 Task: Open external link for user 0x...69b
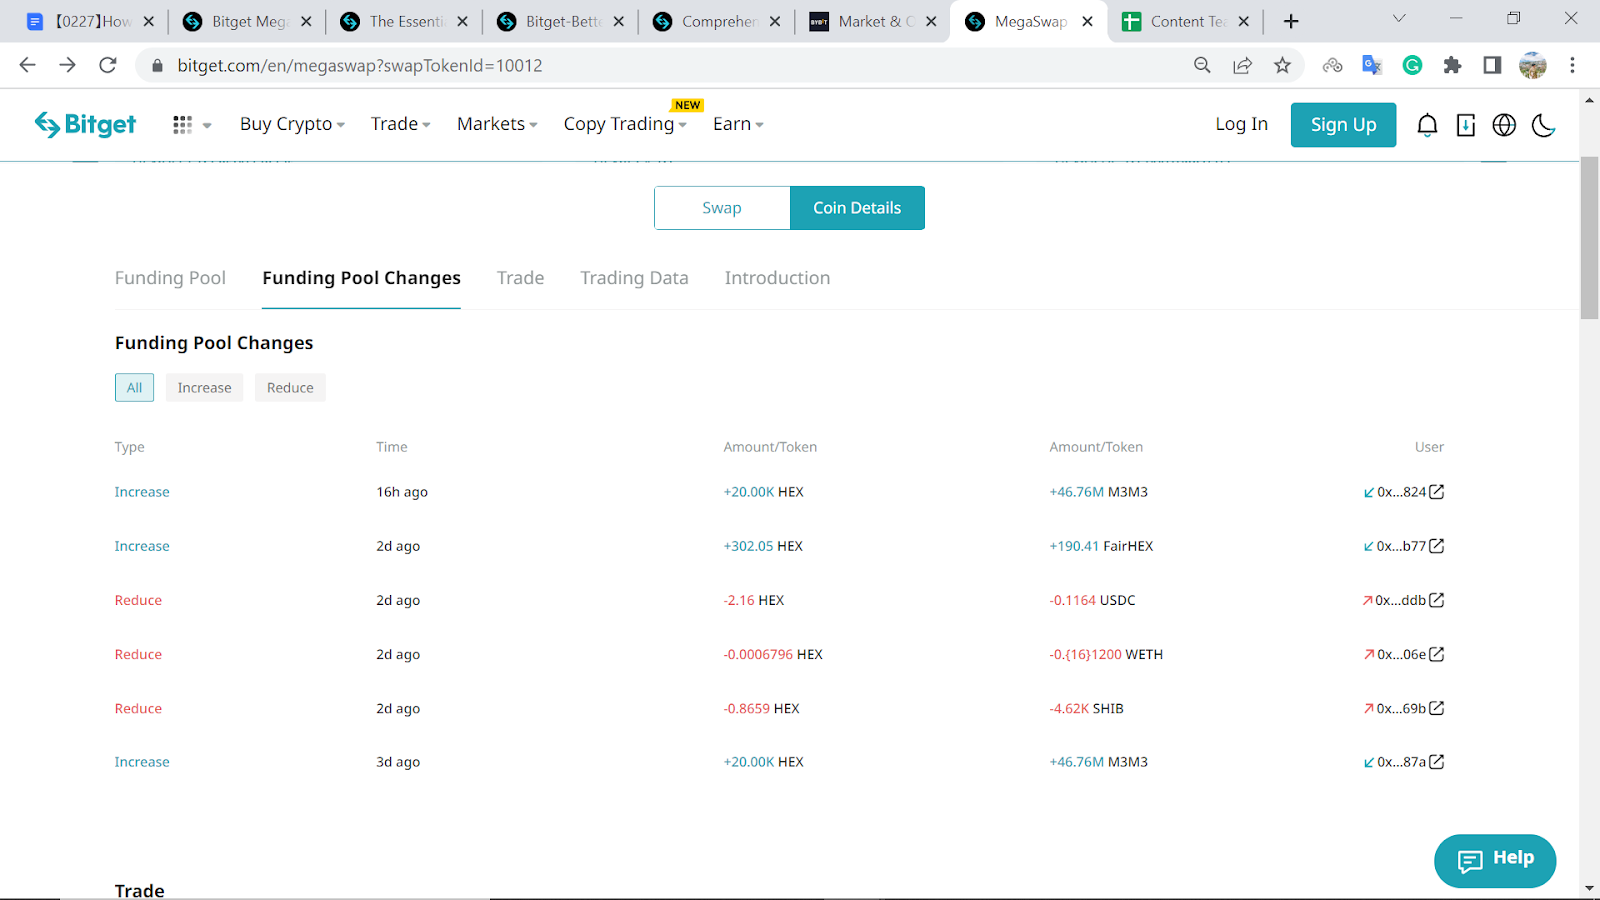[x=1437, y=708]
